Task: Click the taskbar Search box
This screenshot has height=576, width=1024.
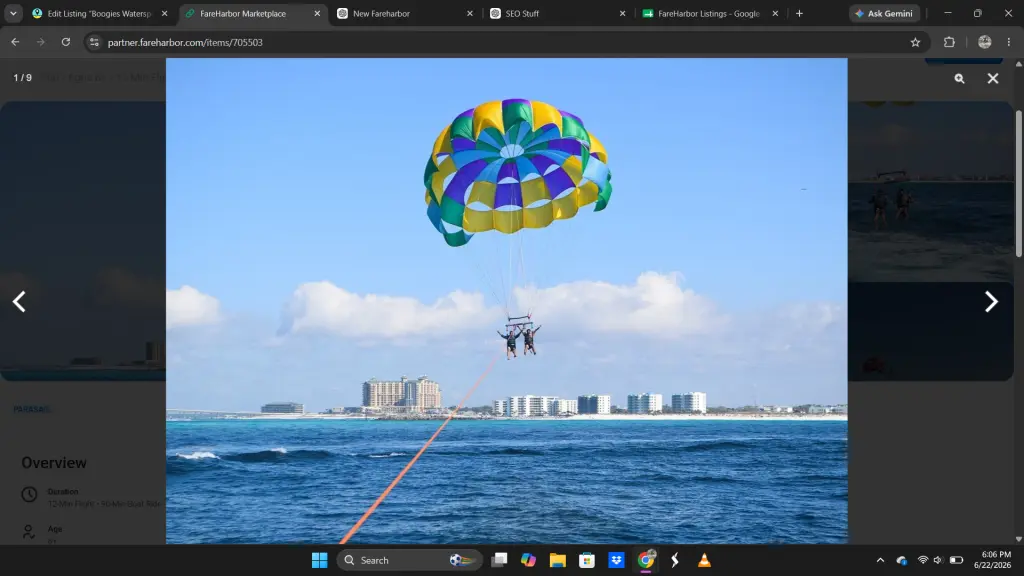Action: click(x=409, y=560)
